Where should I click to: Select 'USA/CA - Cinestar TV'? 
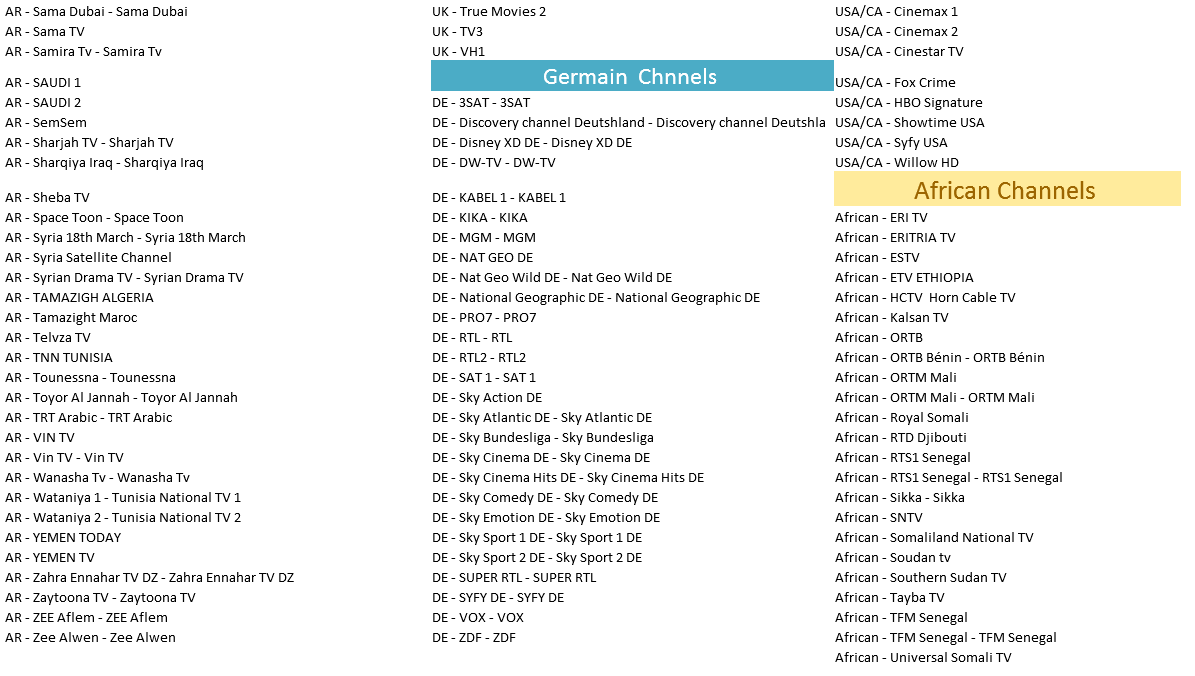coord(899,51)
